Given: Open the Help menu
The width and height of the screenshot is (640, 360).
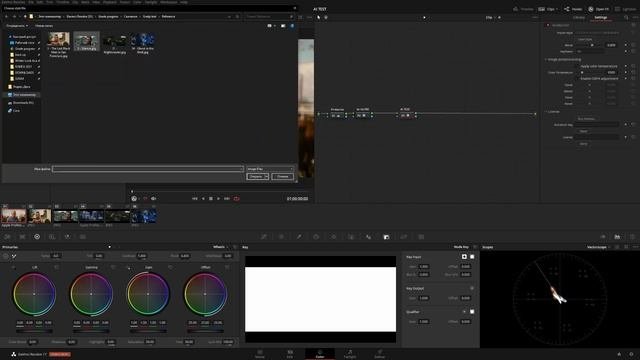Looking at the screenshot, I should 184,2.
